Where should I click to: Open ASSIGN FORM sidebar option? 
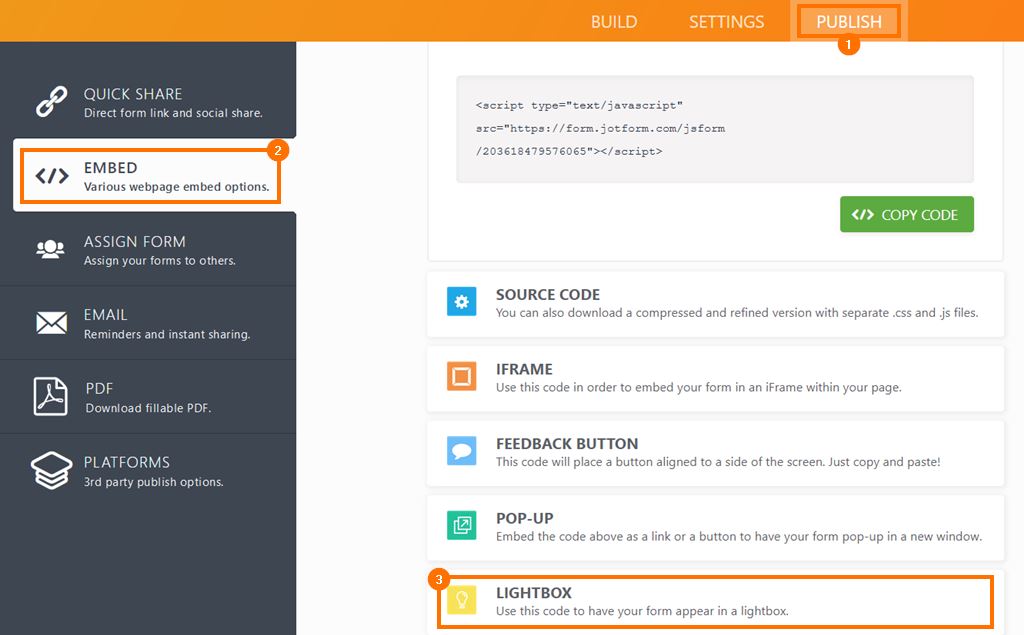(x=148, y=250)
